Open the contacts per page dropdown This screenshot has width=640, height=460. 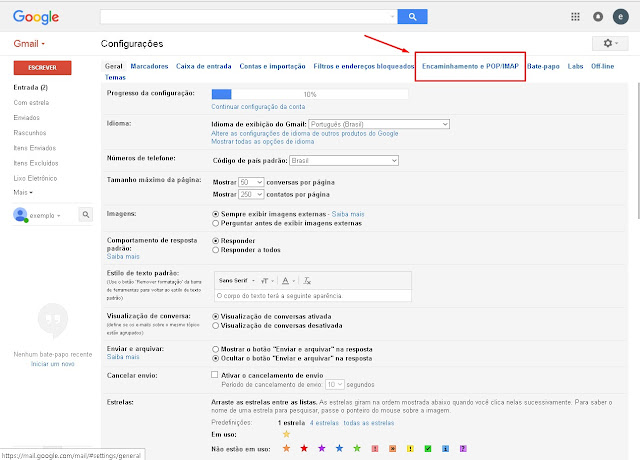pyautogui.click(x=251, y=194)
